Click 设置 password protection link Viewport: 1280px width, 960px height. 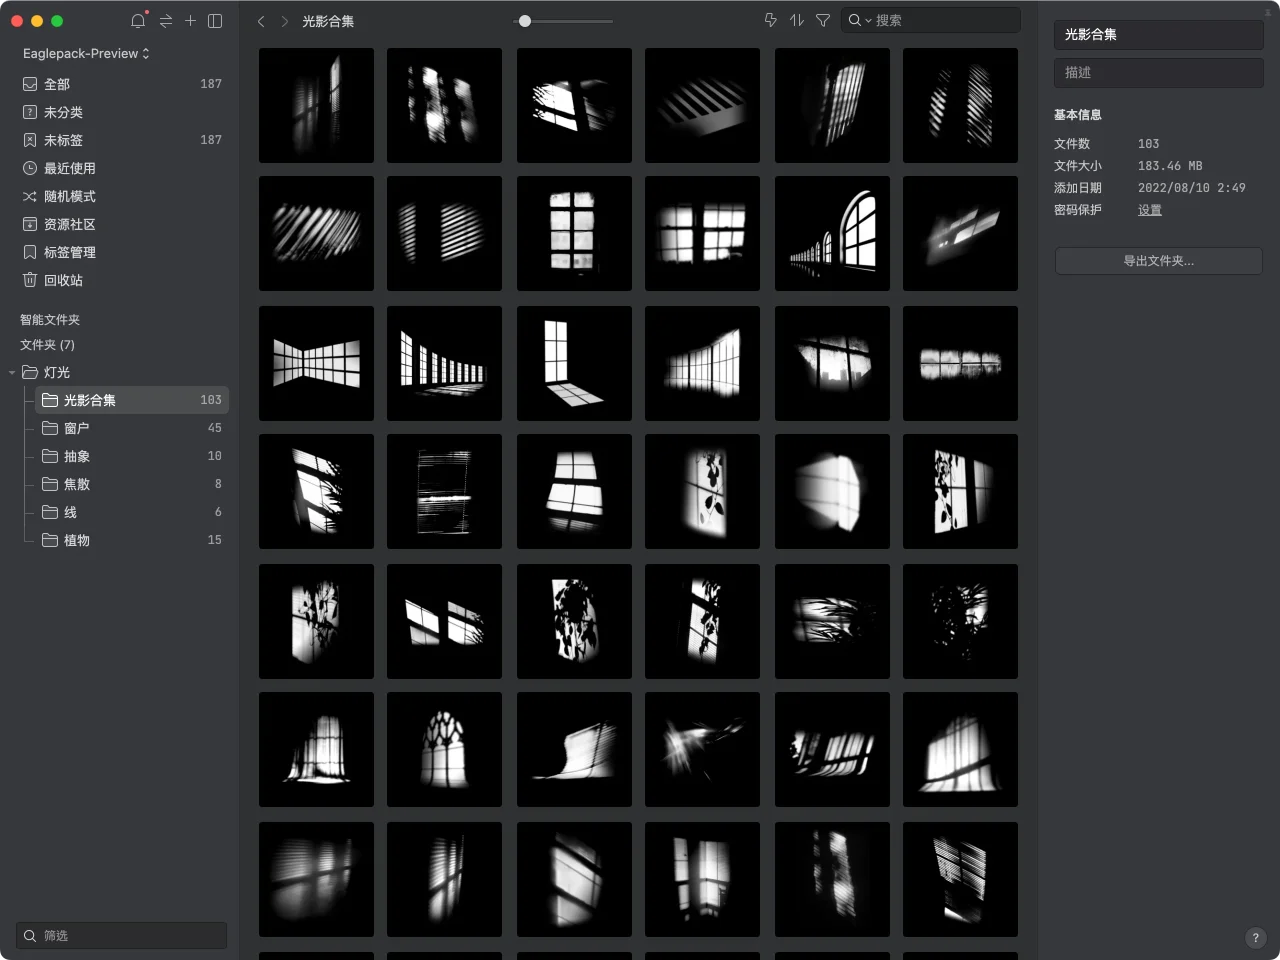click(x=1150, y=210)
